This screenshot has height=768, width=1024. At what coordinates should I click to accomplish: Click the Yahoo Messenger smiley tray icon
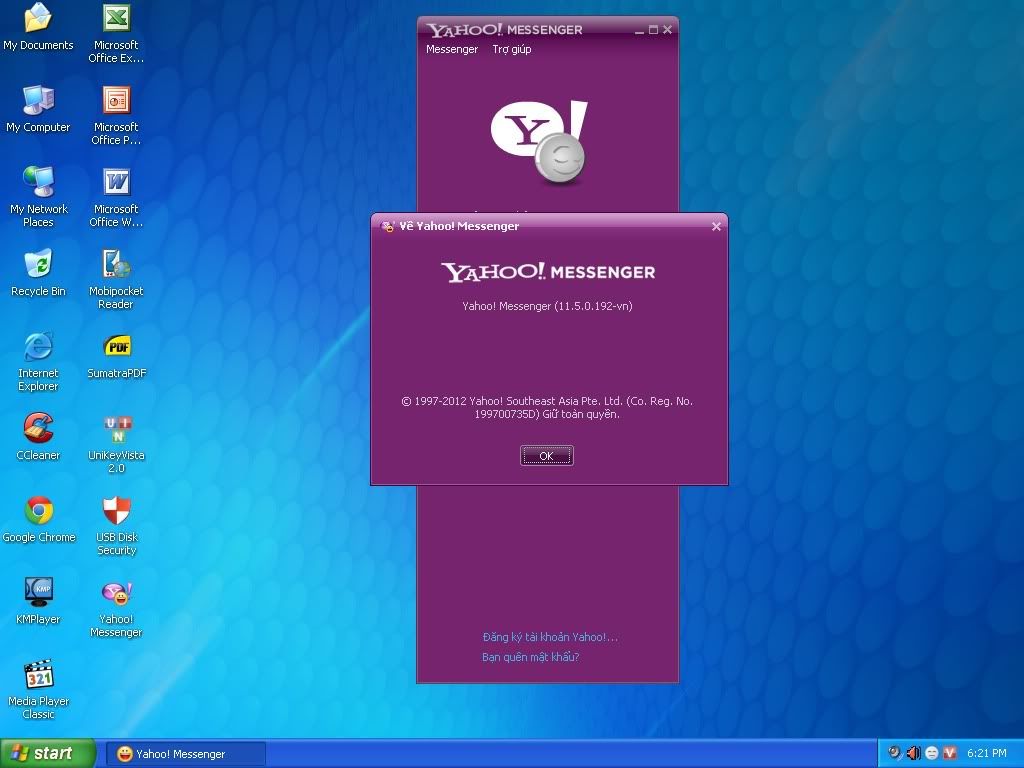pos(932,753)
